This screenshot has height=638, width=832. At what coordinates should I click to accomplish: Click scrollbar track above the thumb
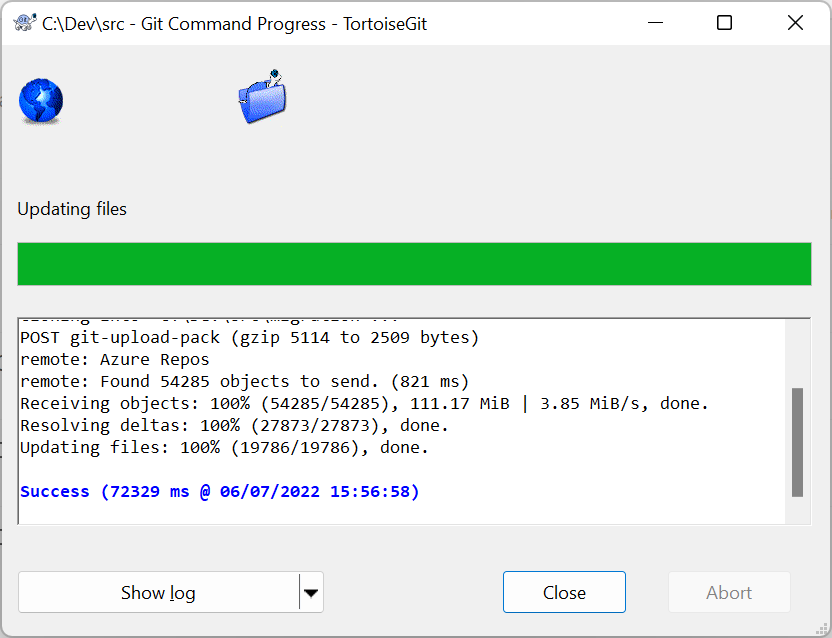[797, 354]
